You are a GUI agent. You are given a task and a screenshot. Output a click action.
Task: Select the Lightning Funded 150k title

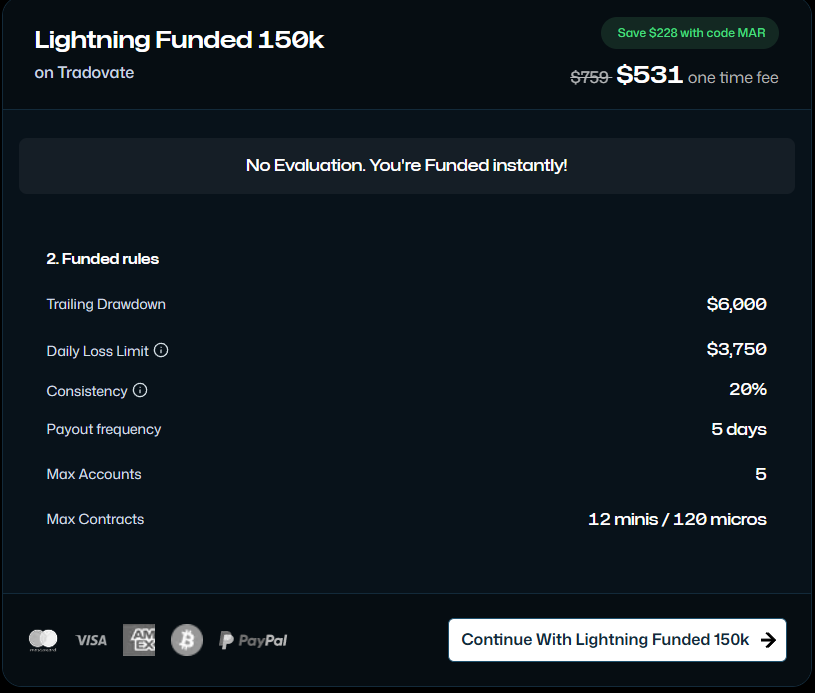click(x=179, y=40)
